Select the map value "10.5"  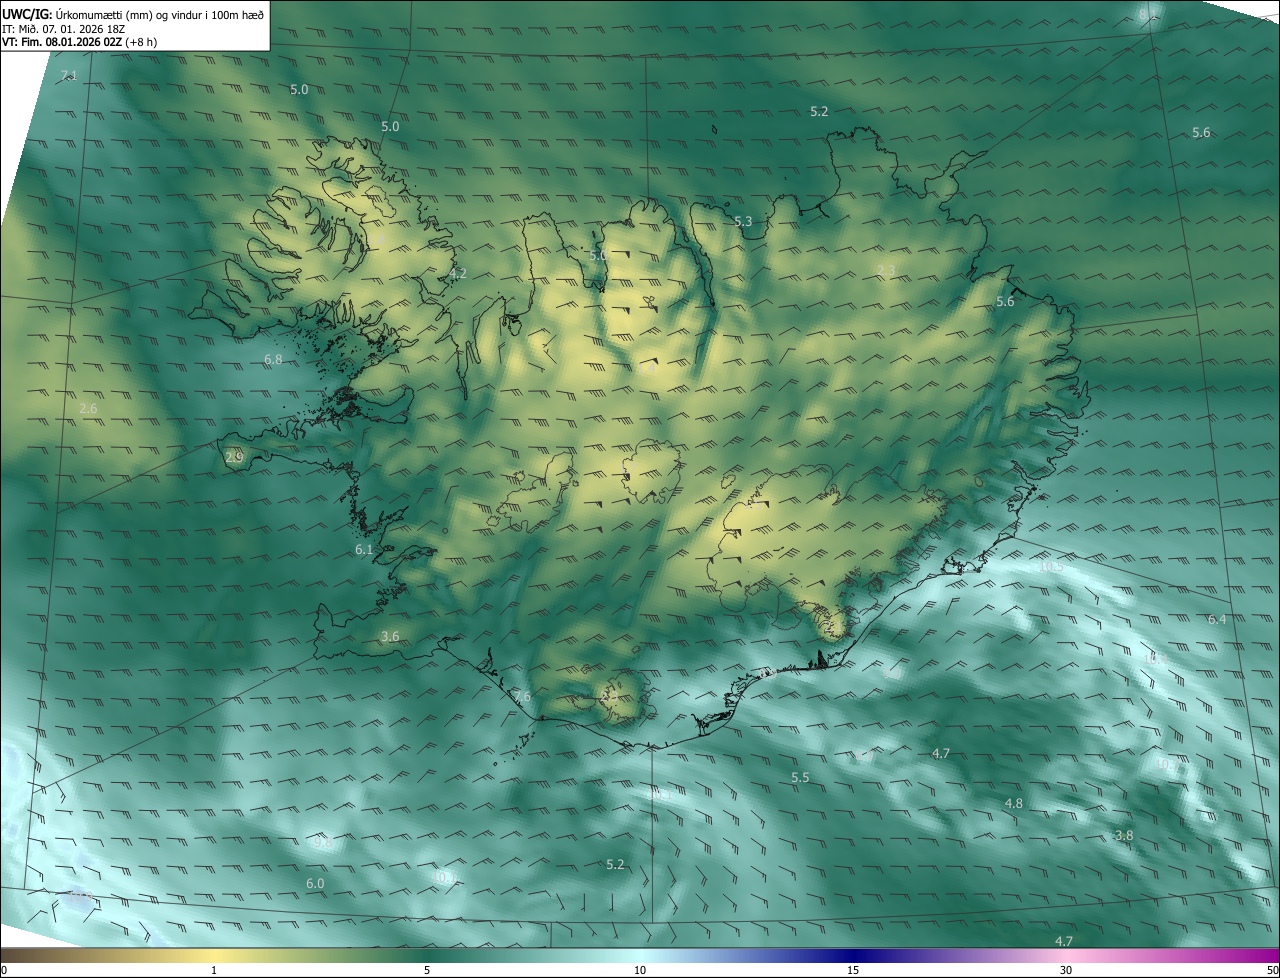pos(1051,567)
